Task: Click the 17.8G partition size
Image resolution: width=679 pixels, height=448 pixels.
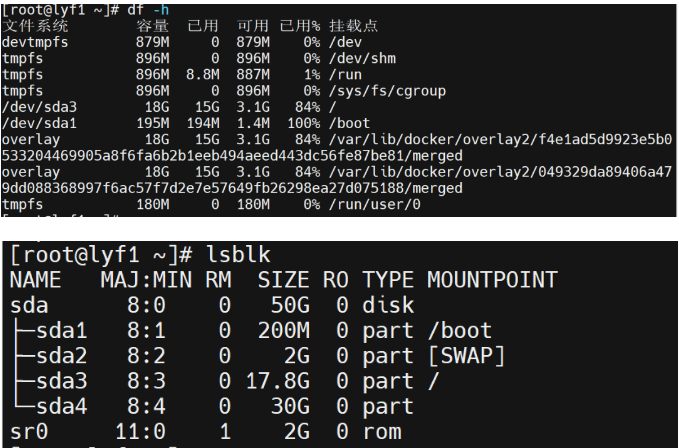Action: [x=278, y=381]
